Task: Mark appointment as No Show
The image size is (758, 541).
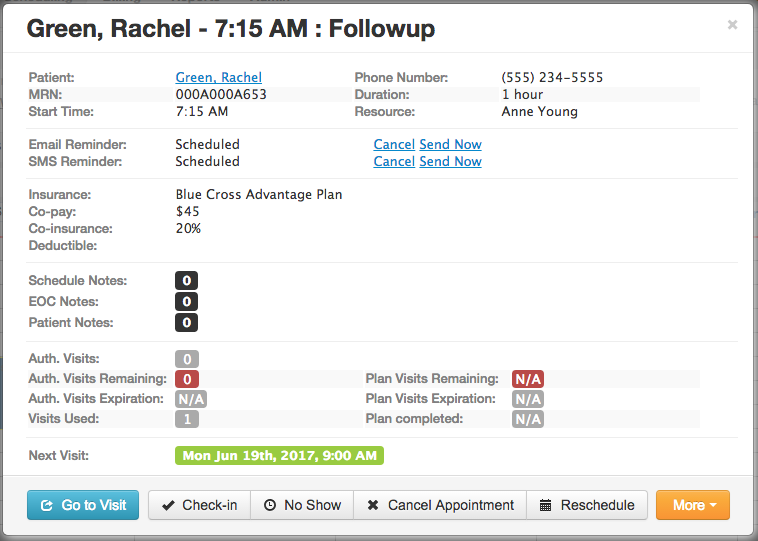Action: 302,505
